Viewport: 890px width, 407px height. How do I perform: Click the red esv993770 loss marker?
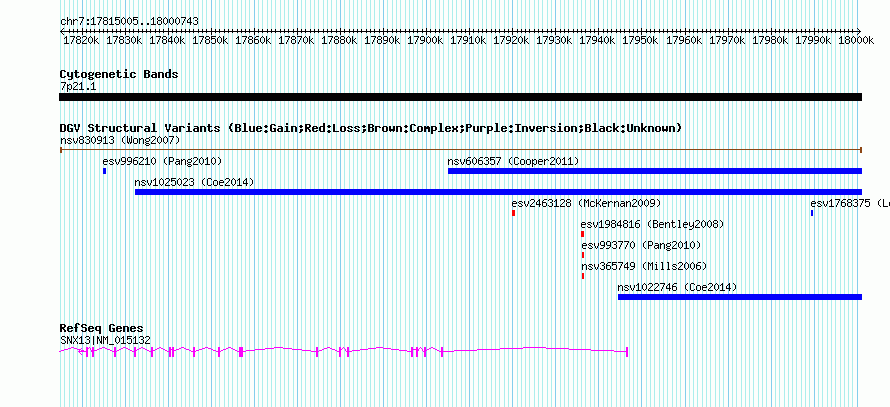[582, 255]
